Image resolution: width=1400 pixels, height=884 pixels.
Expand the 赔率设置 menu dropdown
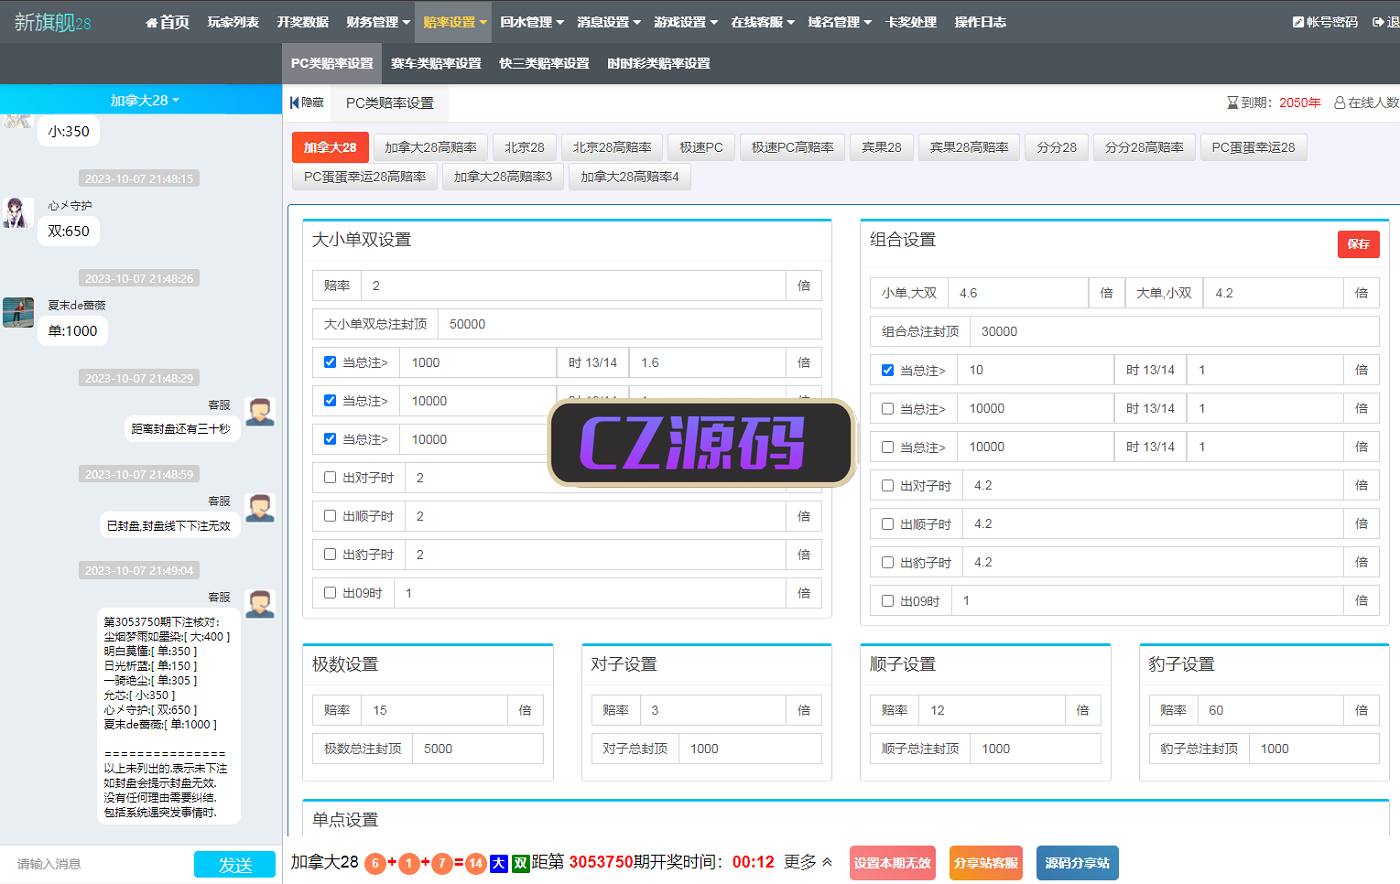(455, 22)
